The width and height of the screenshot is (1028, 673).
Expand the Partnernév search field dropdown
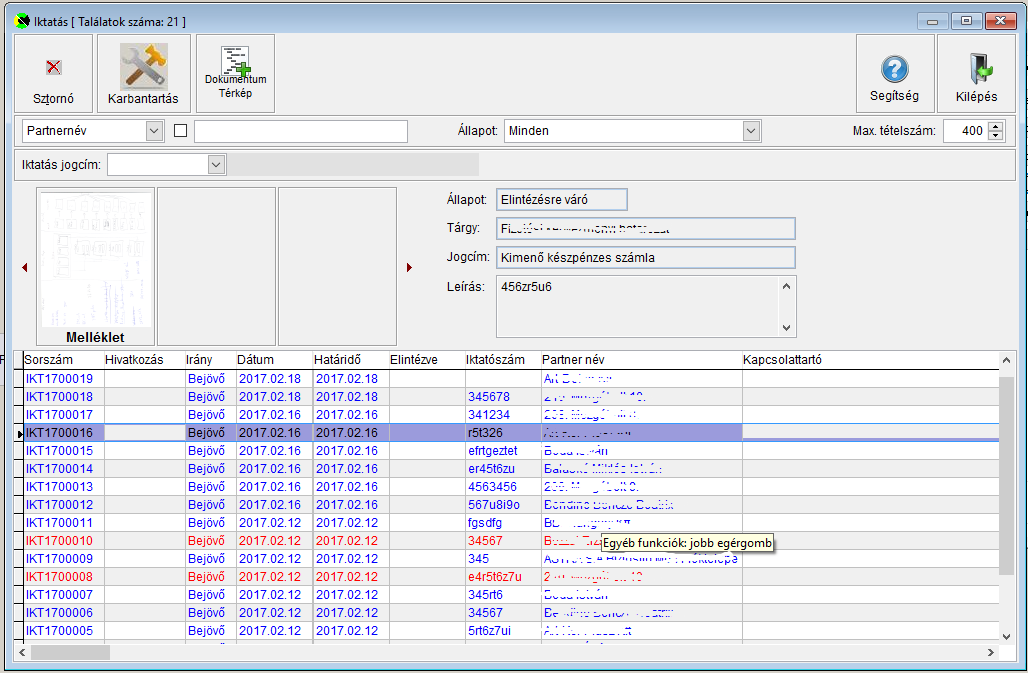pos(153,131)
